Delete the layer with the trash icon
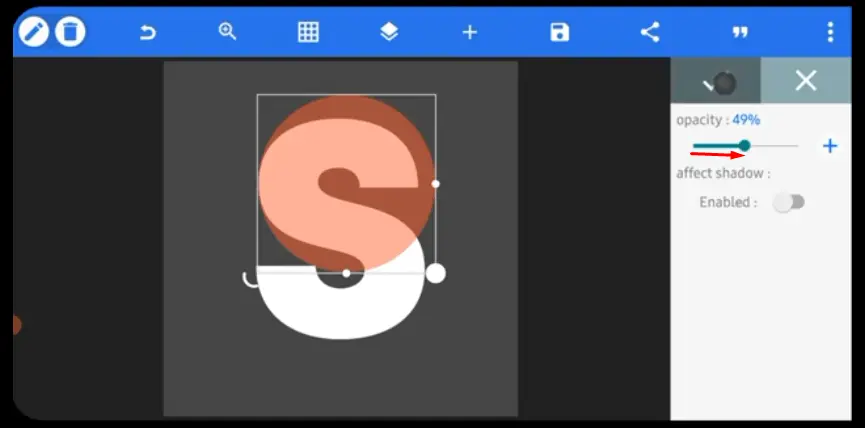Screen dimensions: 865x428 [x=70, y=31]
